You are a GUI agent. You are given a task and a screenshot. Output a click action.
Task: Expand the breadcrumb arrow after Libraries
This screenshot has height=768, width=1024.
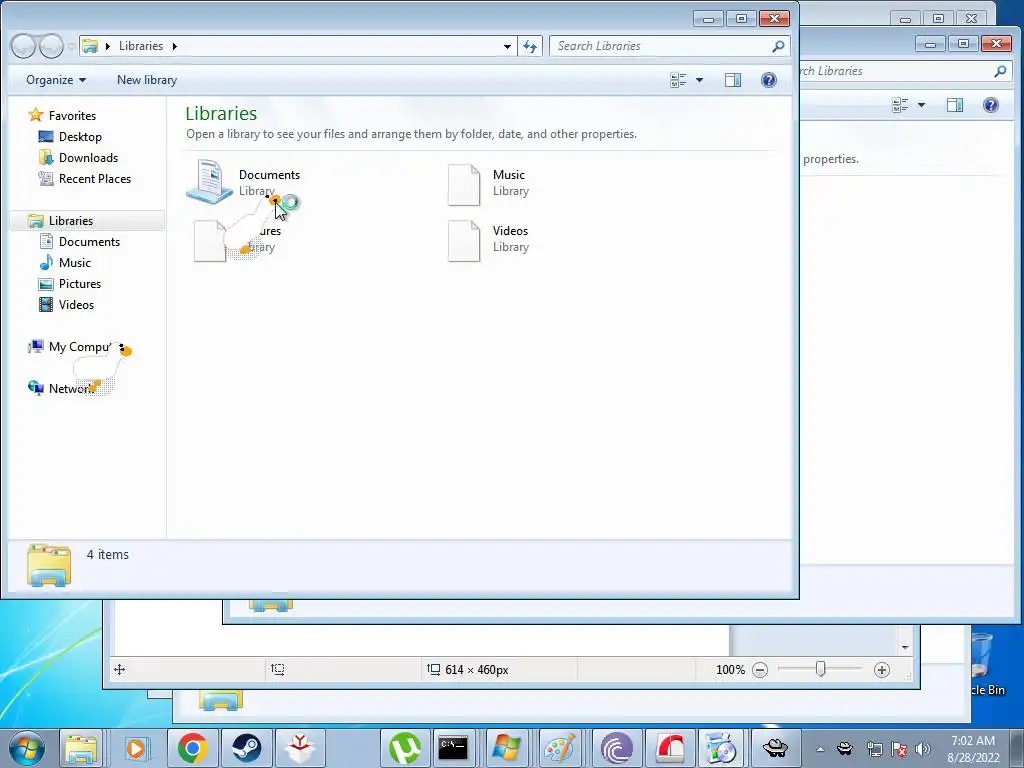point(174,46)
